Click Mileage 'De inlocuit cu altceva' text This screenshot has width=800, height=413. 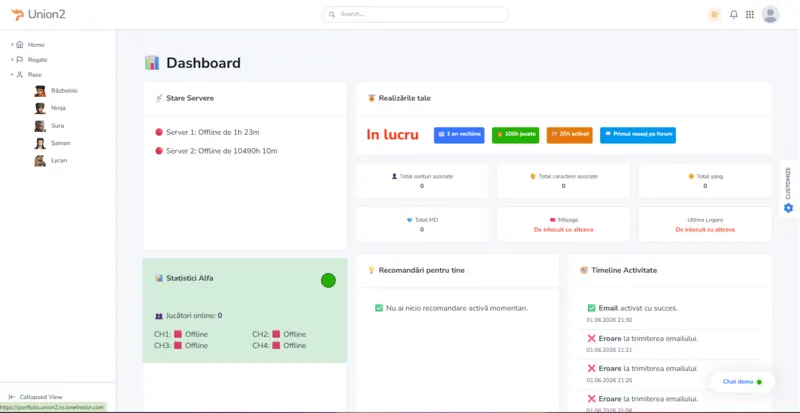[x=563, y=230]
